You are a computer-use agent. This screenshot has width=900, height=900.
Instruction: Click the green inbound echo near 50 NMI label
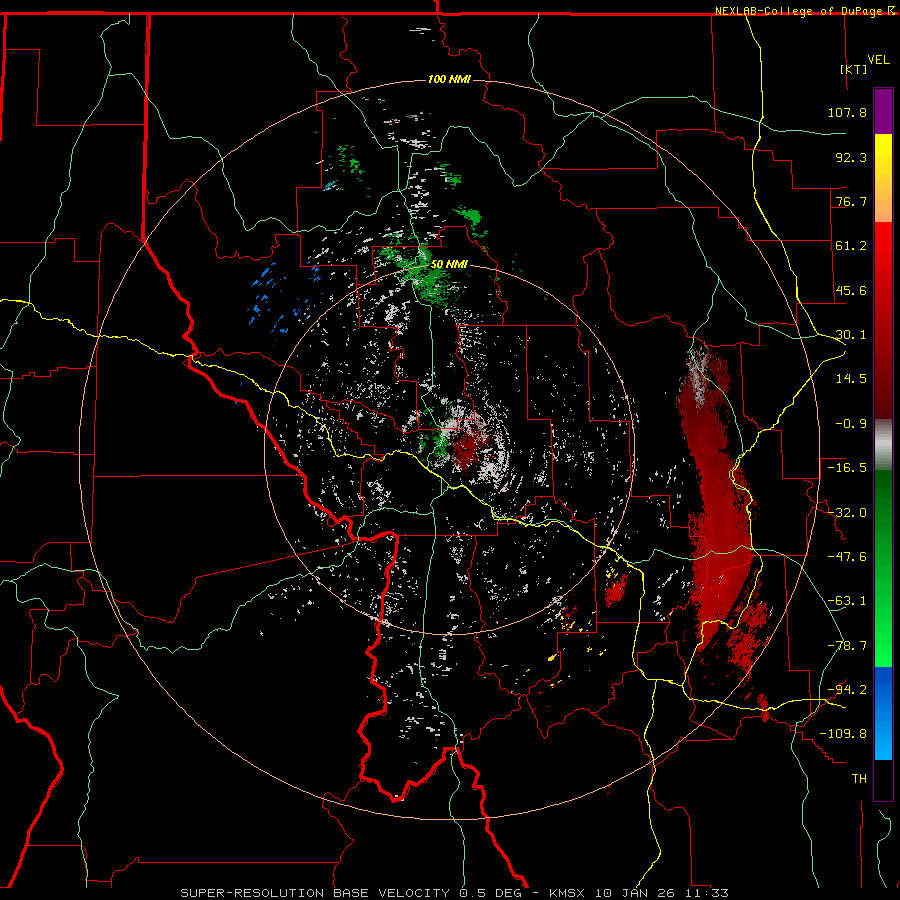428,277
